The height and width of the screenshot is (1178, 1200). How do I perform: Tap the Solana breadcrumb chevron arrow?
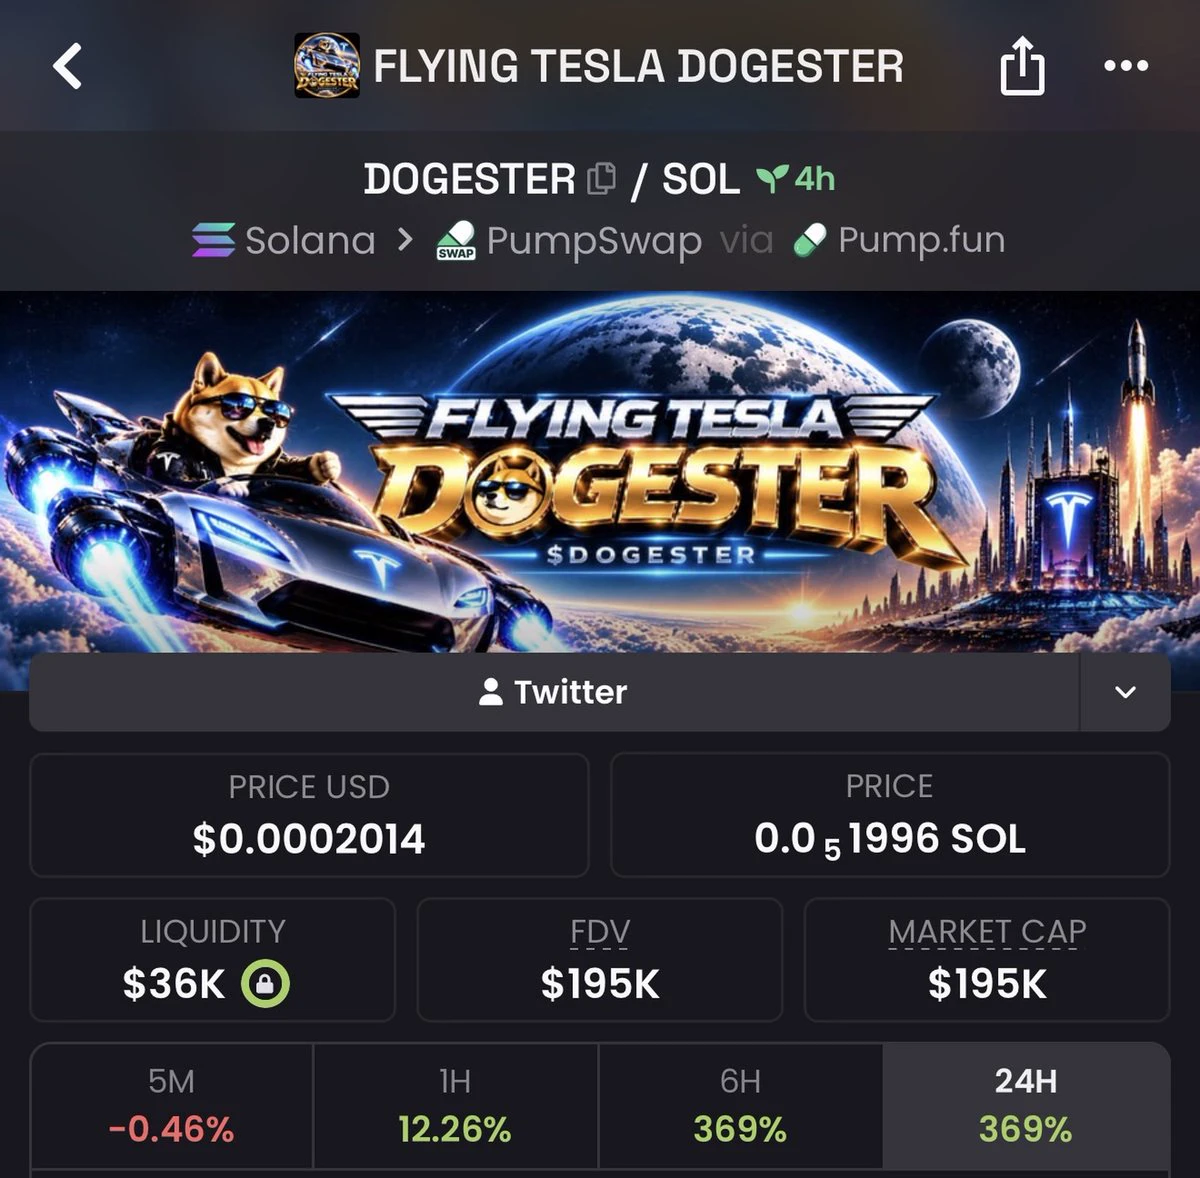(x=405, y=240)
